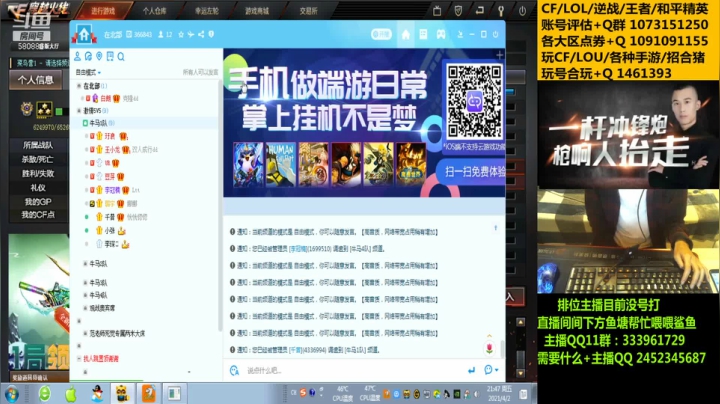Collapse the 激情5V5 channel tree node
Viewport: 720px width, 404px height.
point(79,111)
